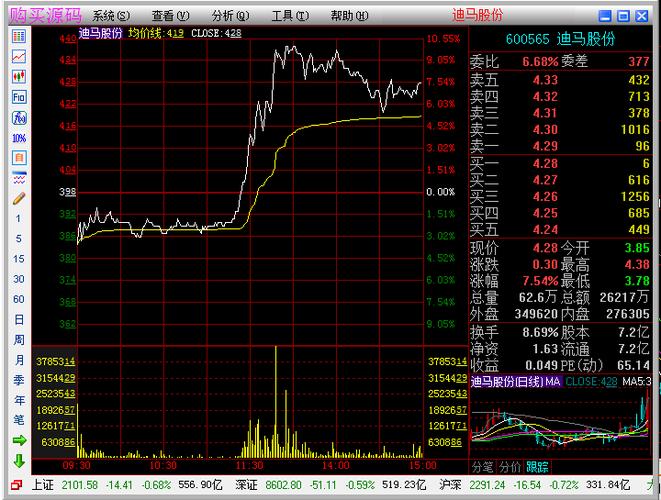Switch to the 分价 tab
The image size is (661, 500).
510,467
